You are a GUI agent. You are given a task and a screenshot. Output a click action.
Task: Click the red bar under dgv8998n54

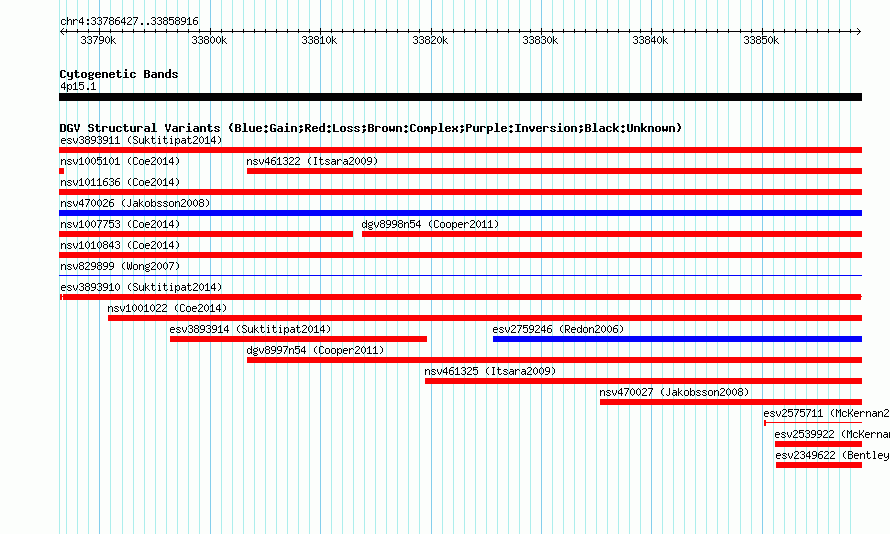(612, 234)
